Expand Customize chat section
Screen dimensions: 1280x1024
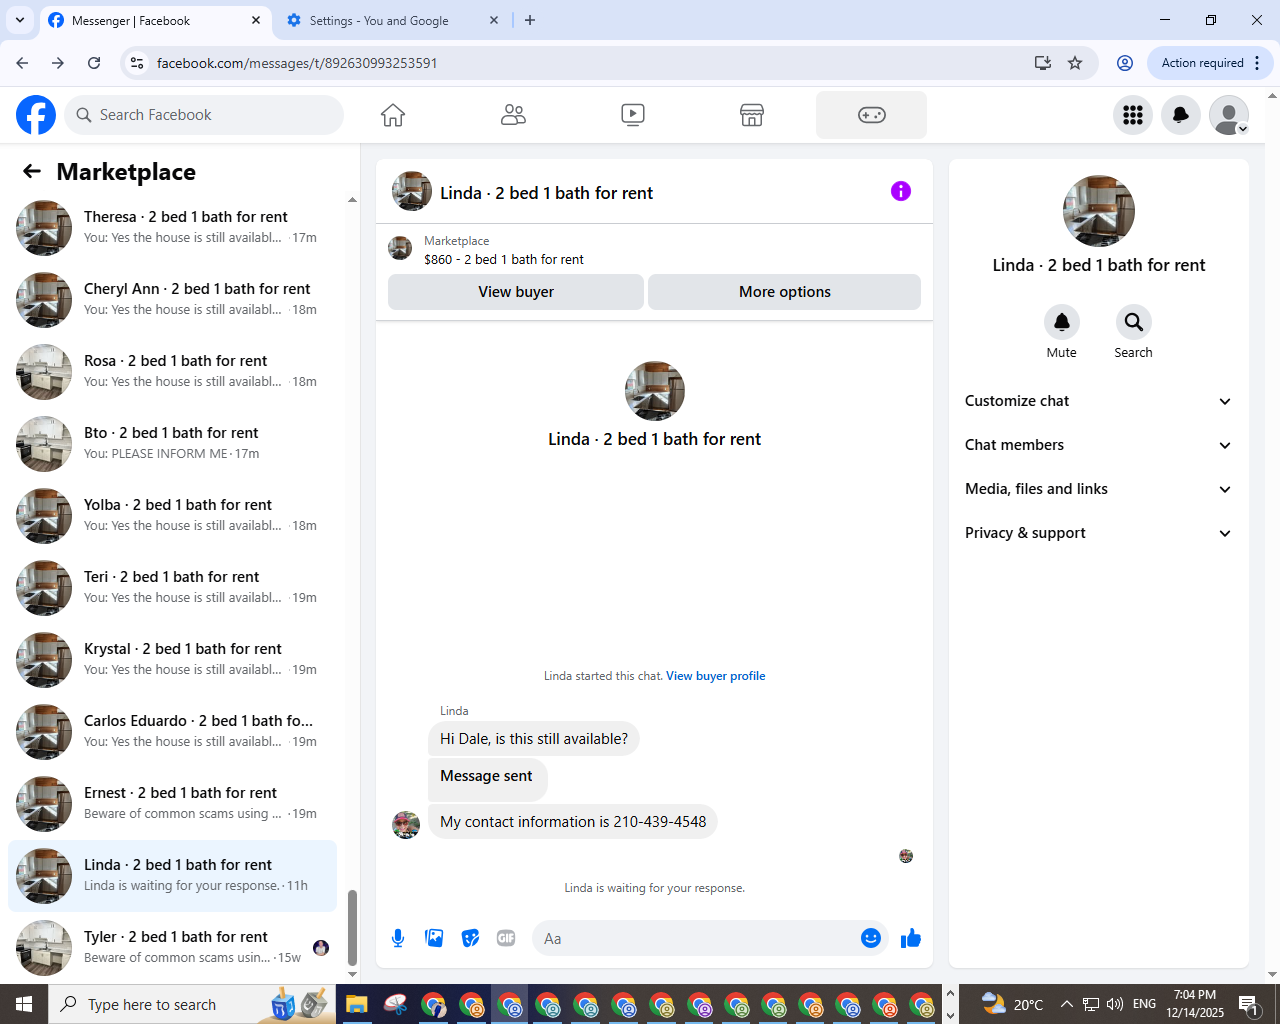tap(1099, 401)
